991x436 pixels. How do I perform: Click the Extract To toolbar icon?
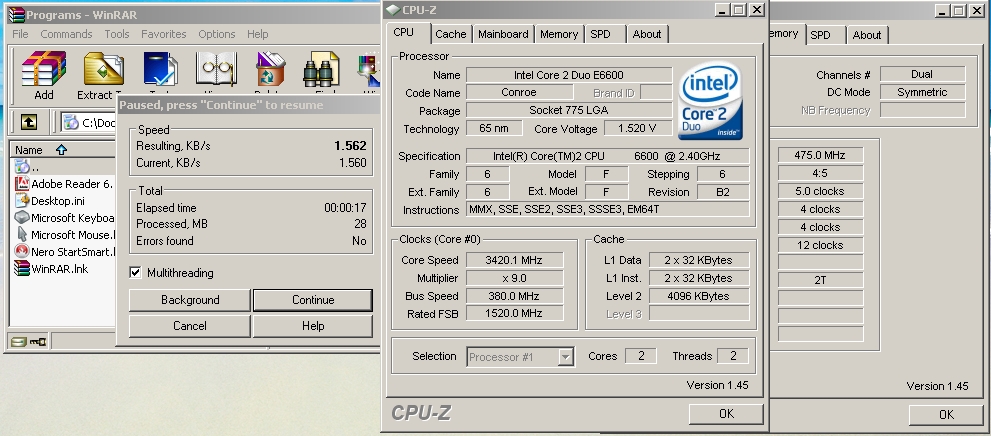pos(104,68)
